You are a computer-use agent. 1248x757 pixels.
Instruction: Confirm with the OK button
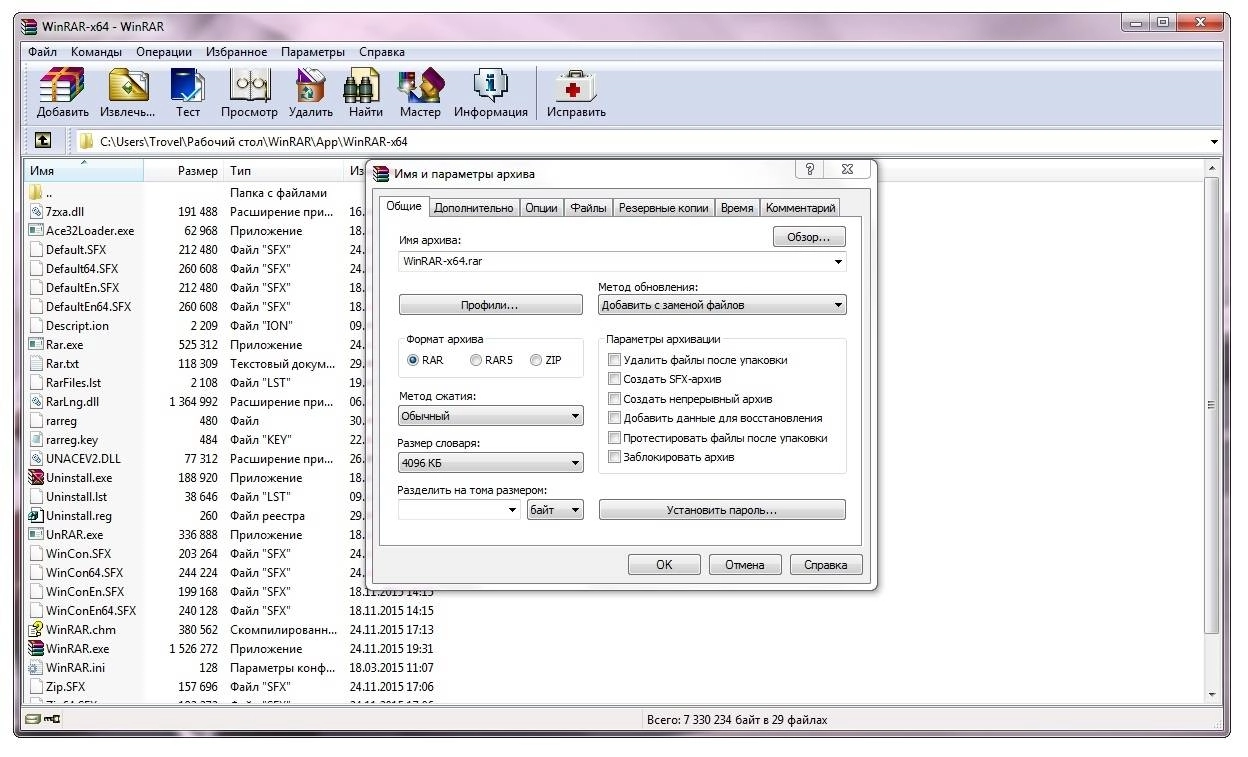point(664,565)
